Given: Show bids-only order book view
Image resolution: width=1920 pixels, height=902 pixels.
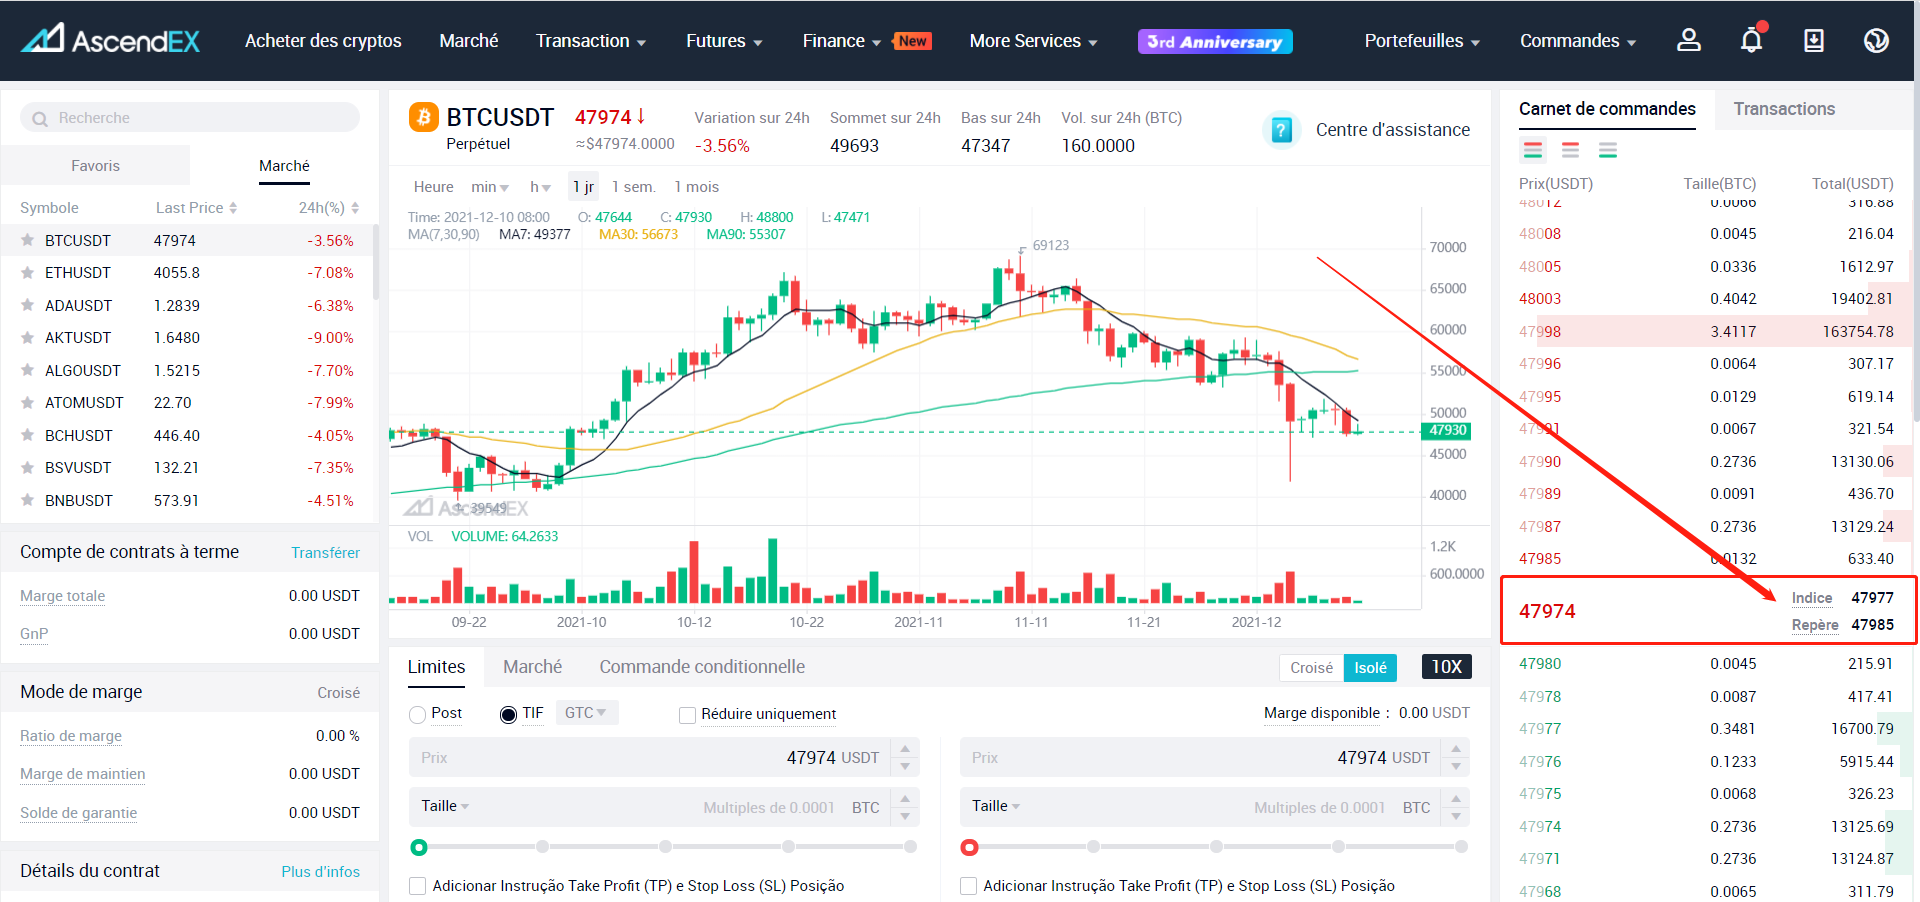Looking at the screenshot, I should pyautogui.click(x=1608, y=150).
